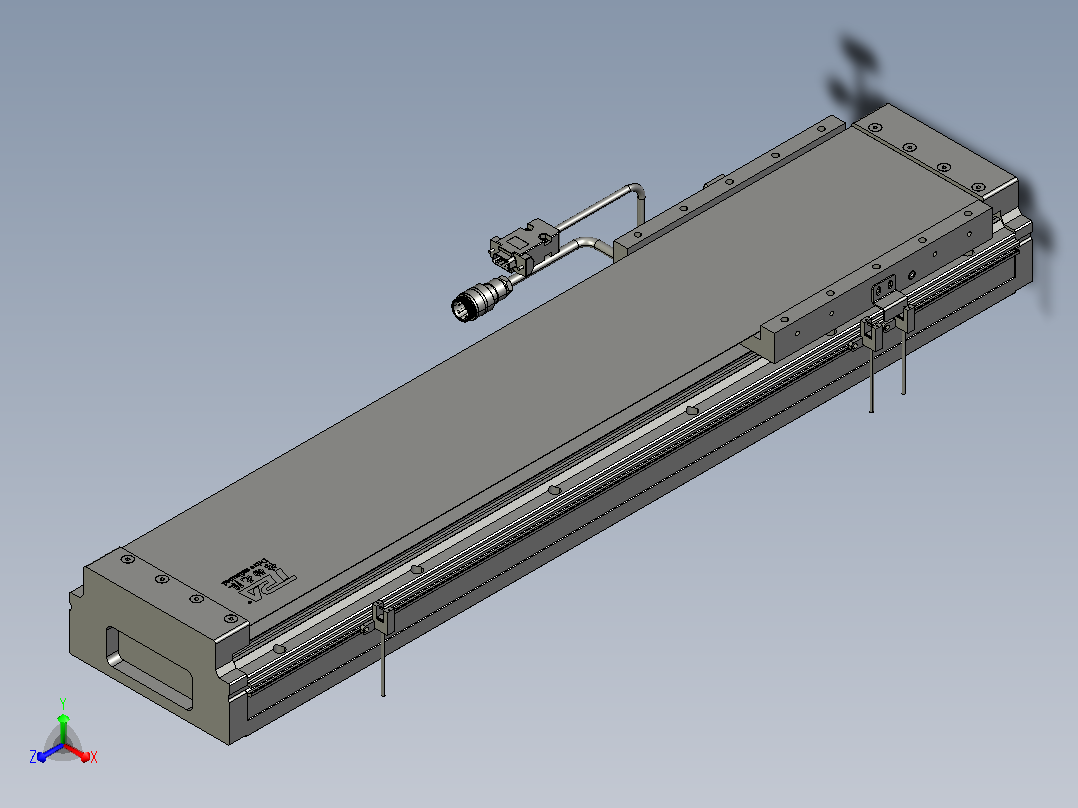The width and height of the screenshot is (1078, 808).
Task: Select the D-sub connector plug on the cable
Action: 523,248
